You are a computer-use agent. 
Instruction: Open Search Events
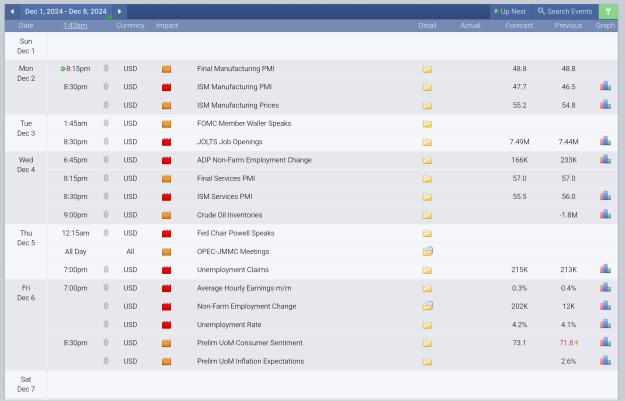point(565,12)
